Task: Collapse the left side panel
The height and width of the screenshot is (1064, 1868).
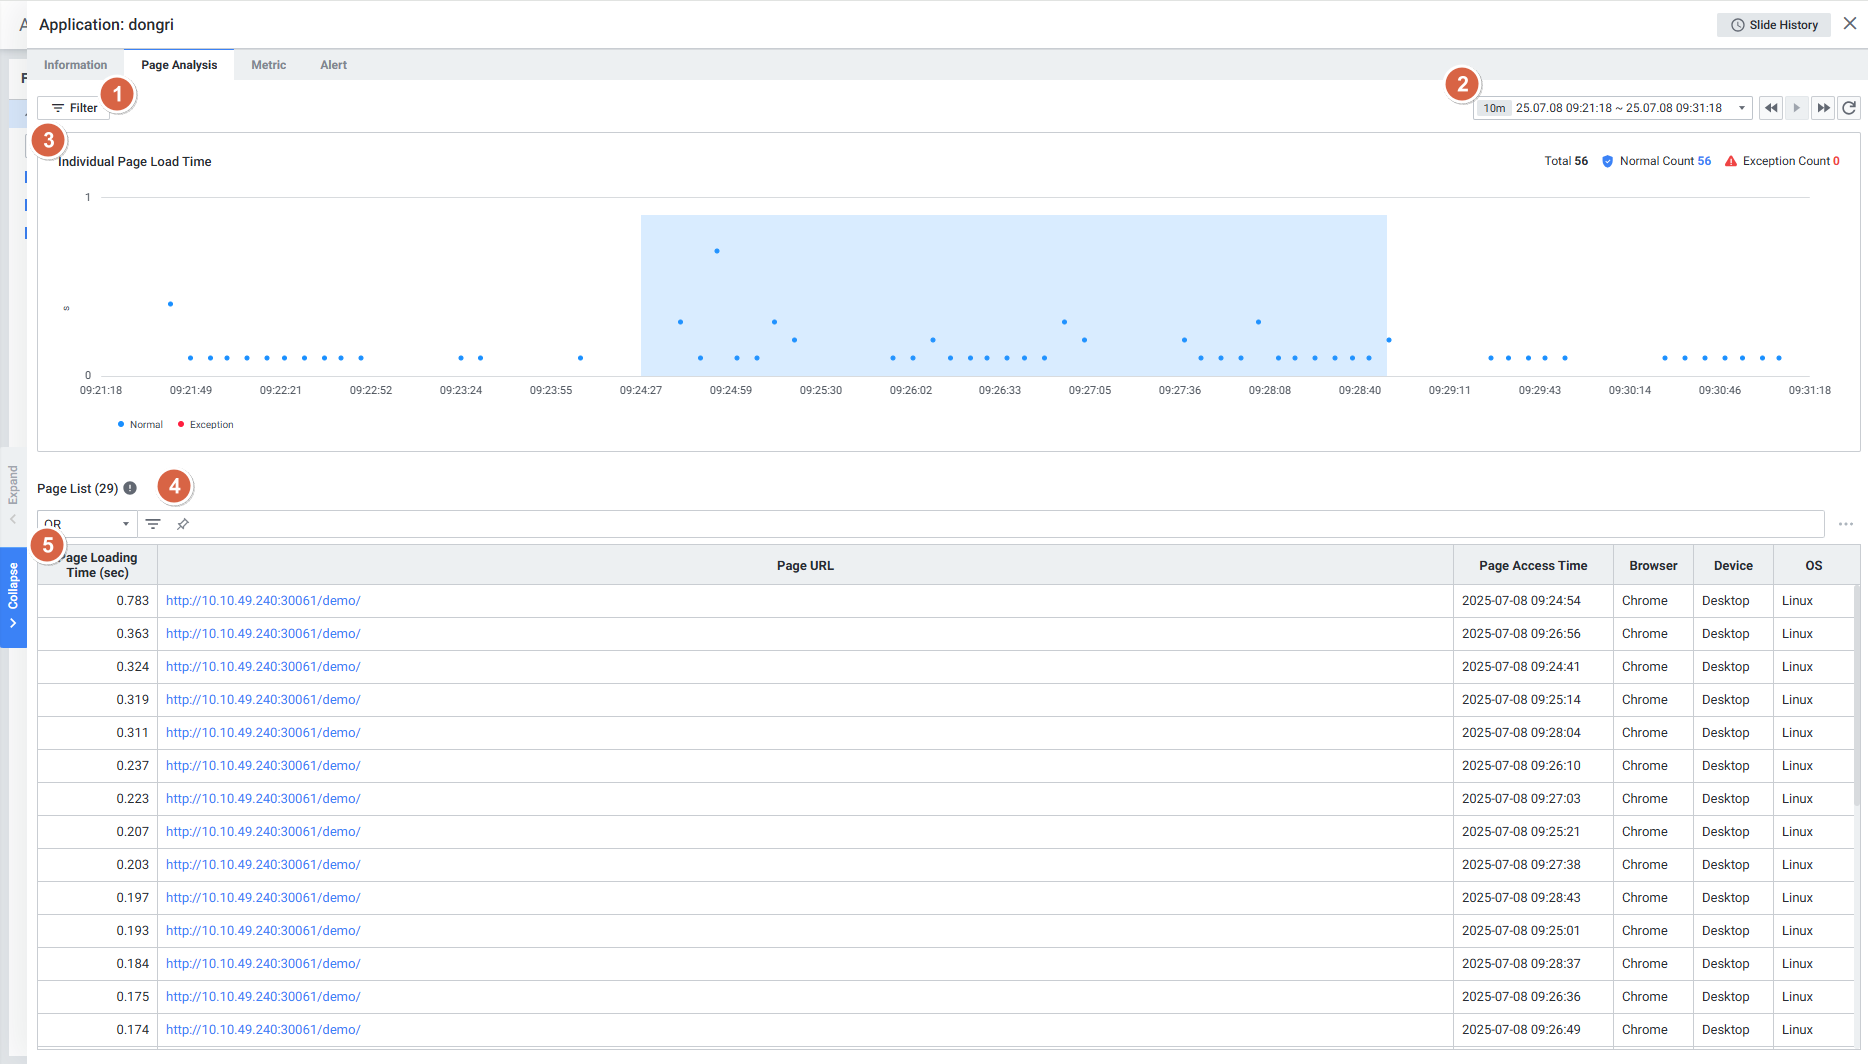Action: [x=13, y=597]
